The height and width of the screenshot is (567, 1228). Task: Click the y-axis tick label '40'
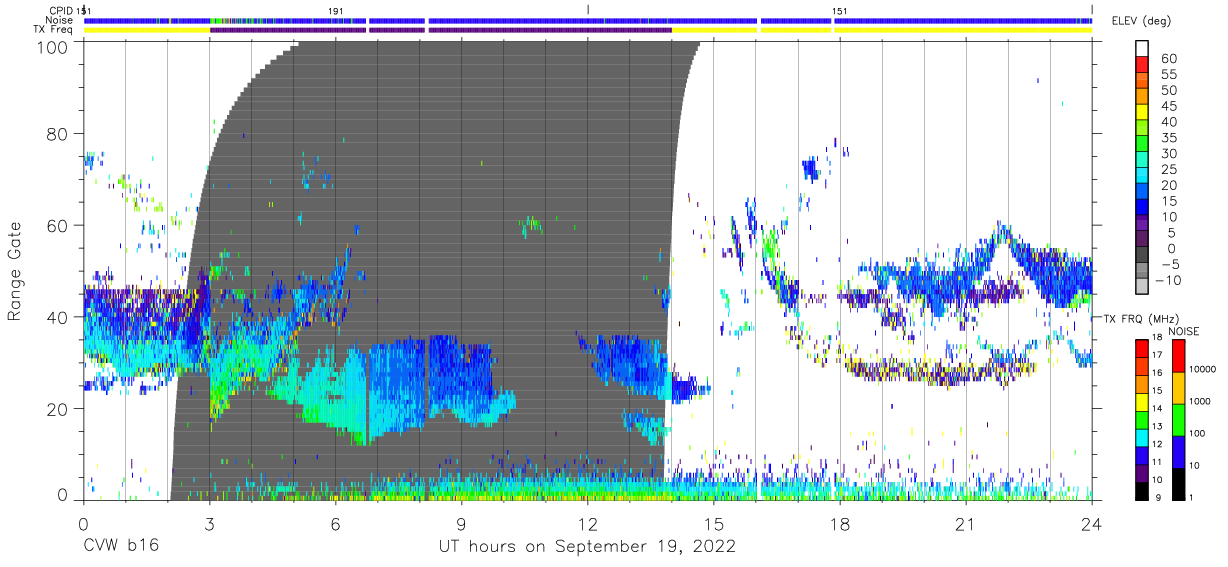click(x=58, y=317)
